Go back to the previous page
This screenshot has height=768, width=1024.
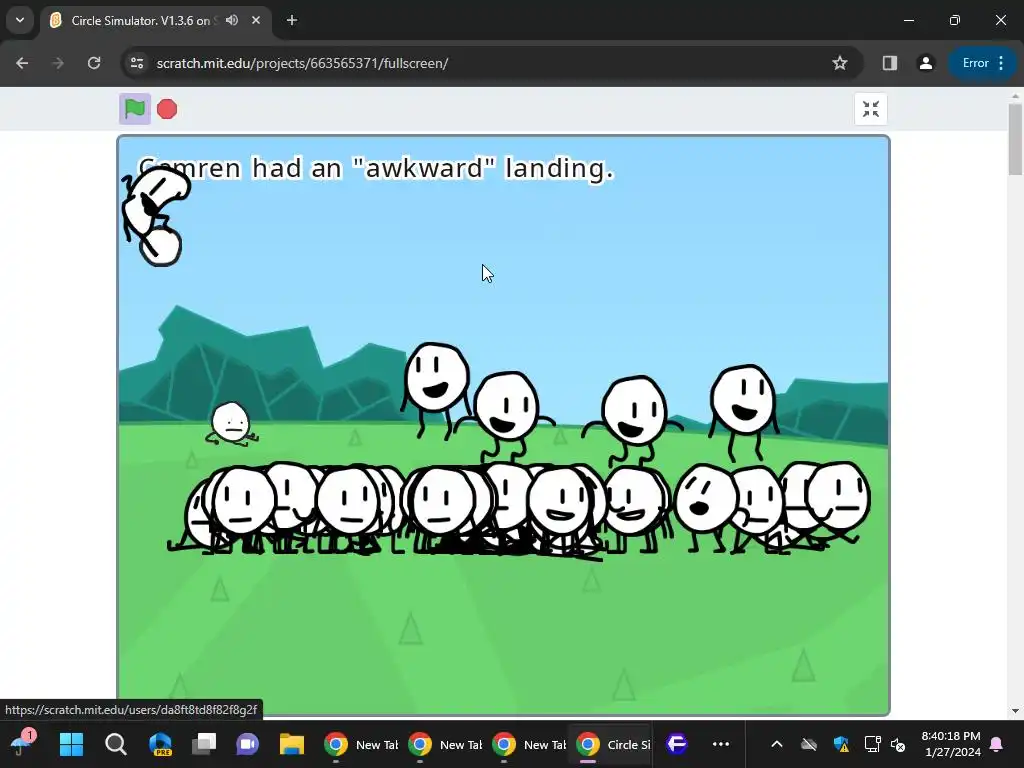point(22,63)
